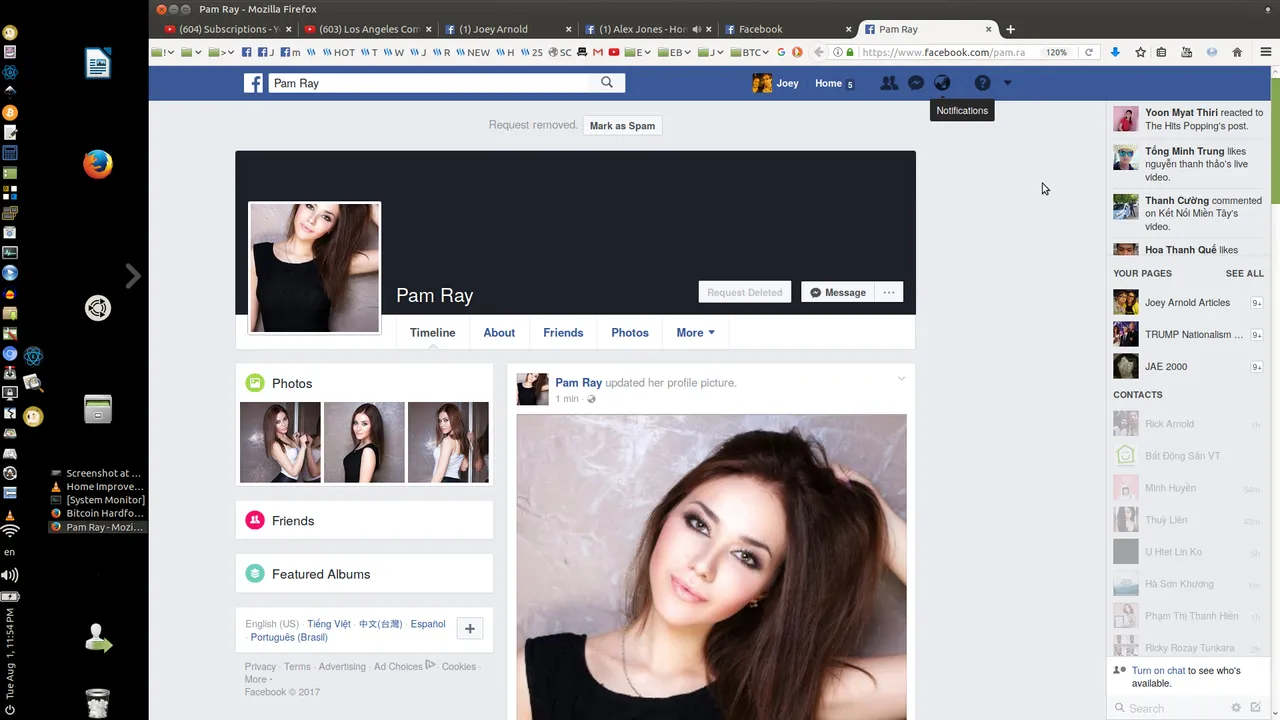Click the Gmail bookmark icon in toolbar
1280x720 pixels.
(x=598, y=52)
